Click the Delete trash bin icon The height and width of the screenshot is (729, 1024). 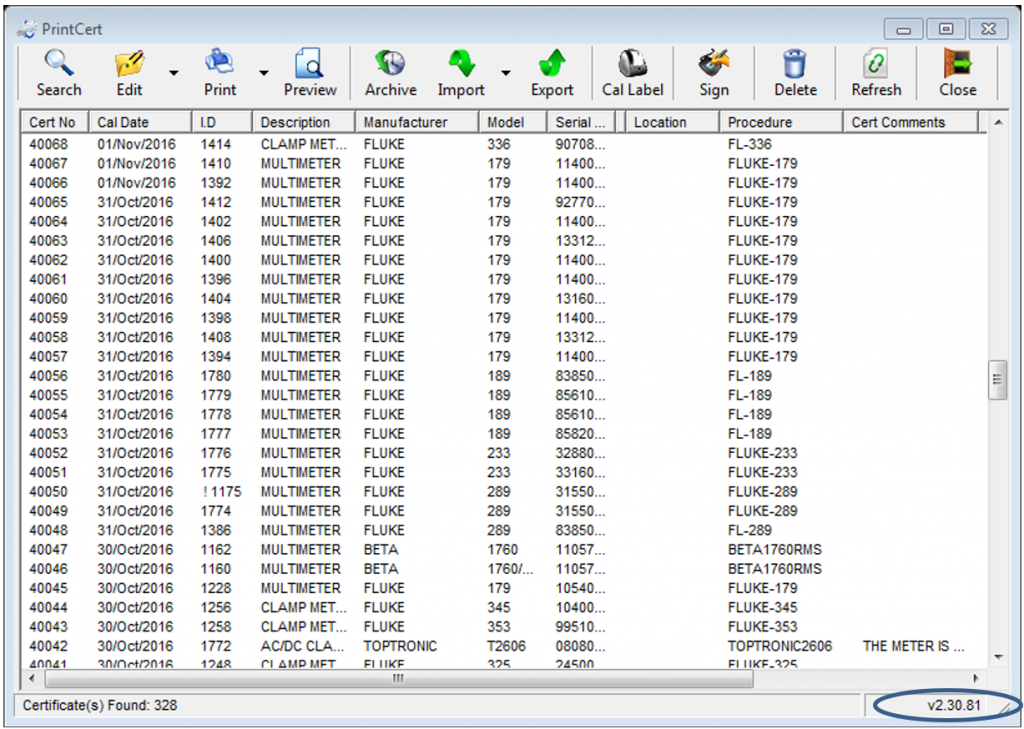click(x=795, y=65)
